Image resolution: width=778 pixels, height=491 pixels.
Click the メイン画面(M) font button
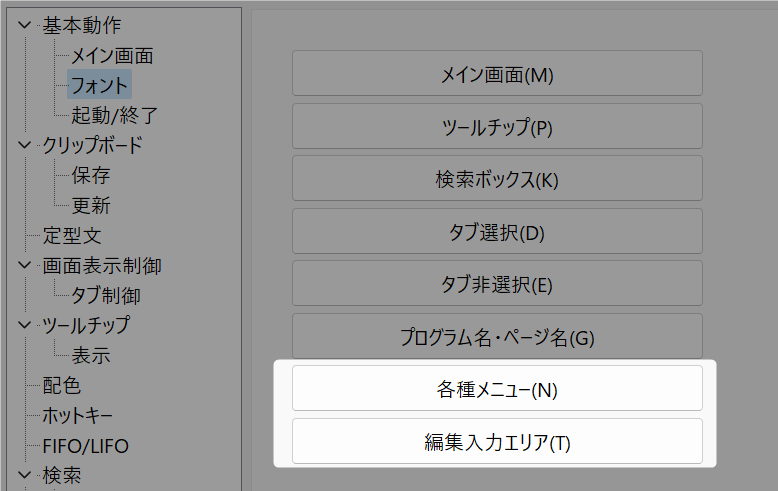pyautogui.click(x=497, y=73)
